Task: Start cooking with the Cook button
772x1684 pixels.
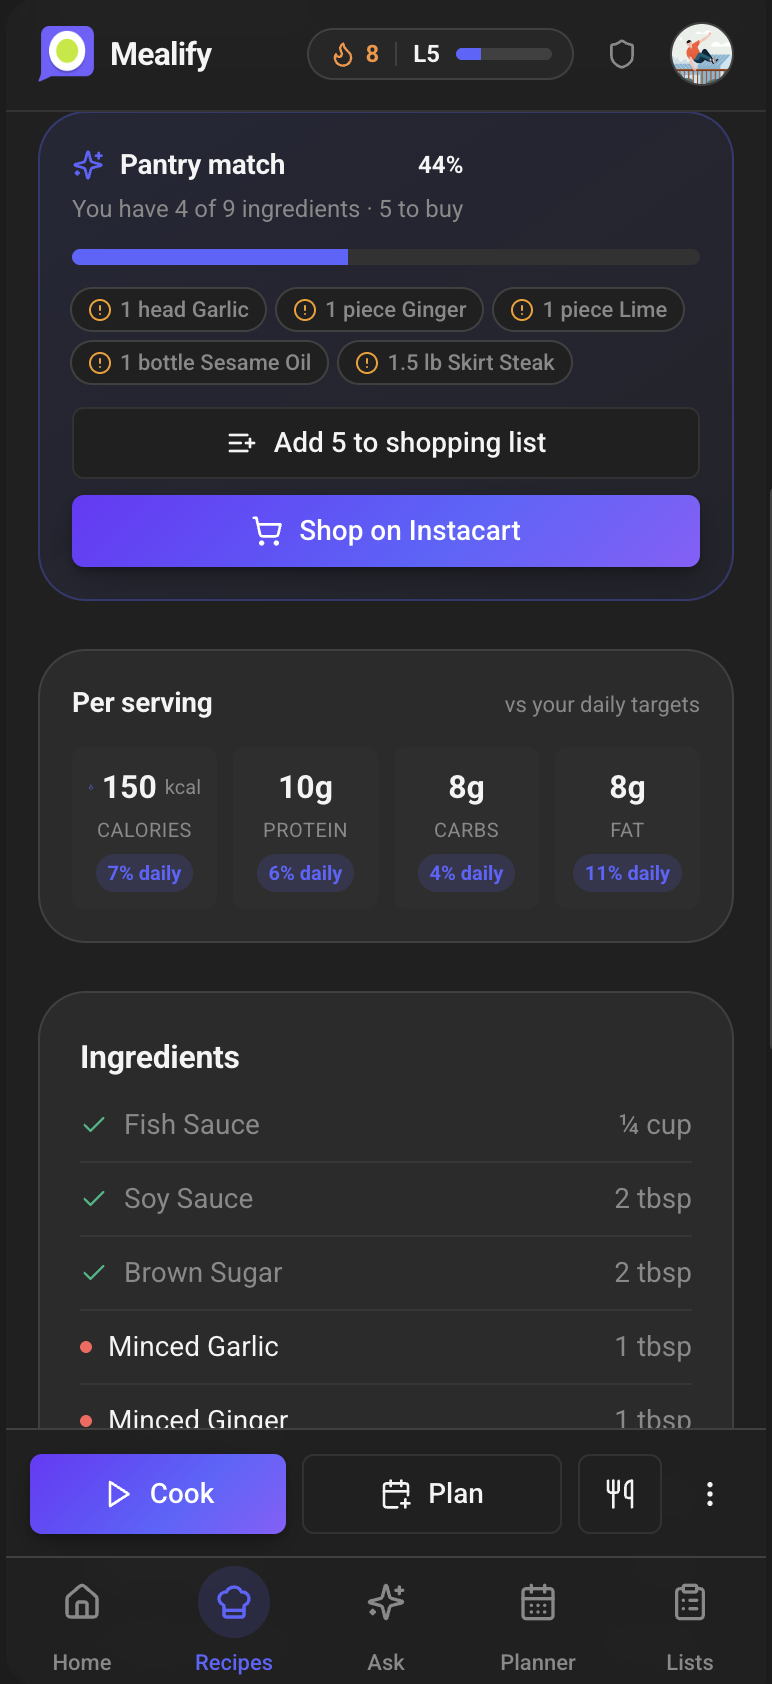Action: click(158, 1494)
